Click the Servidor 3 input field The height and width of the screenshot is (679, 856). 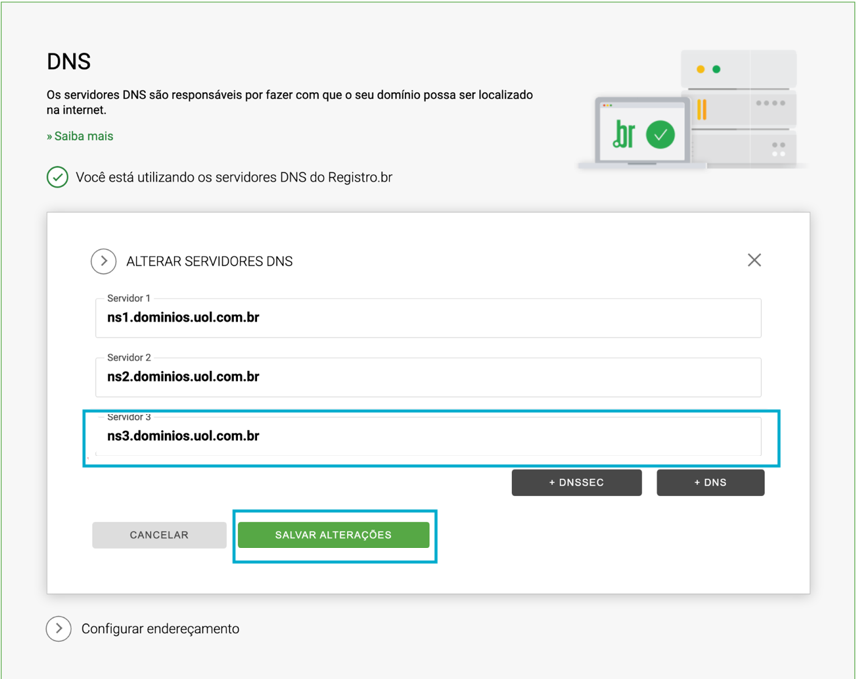click(428, 436)
